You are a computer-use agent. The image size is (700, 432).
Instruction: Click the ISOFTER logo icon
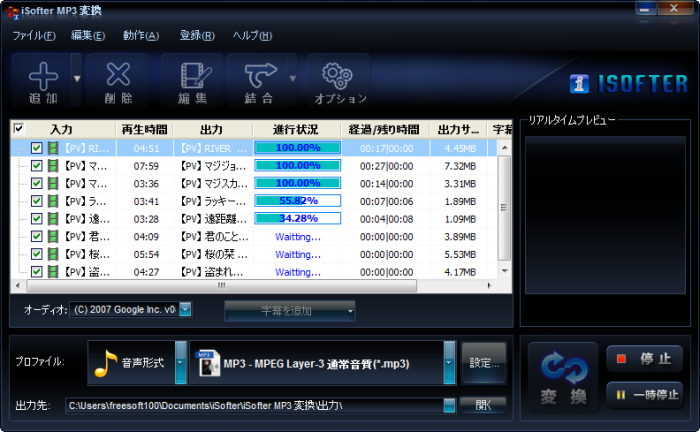[579, 83]
